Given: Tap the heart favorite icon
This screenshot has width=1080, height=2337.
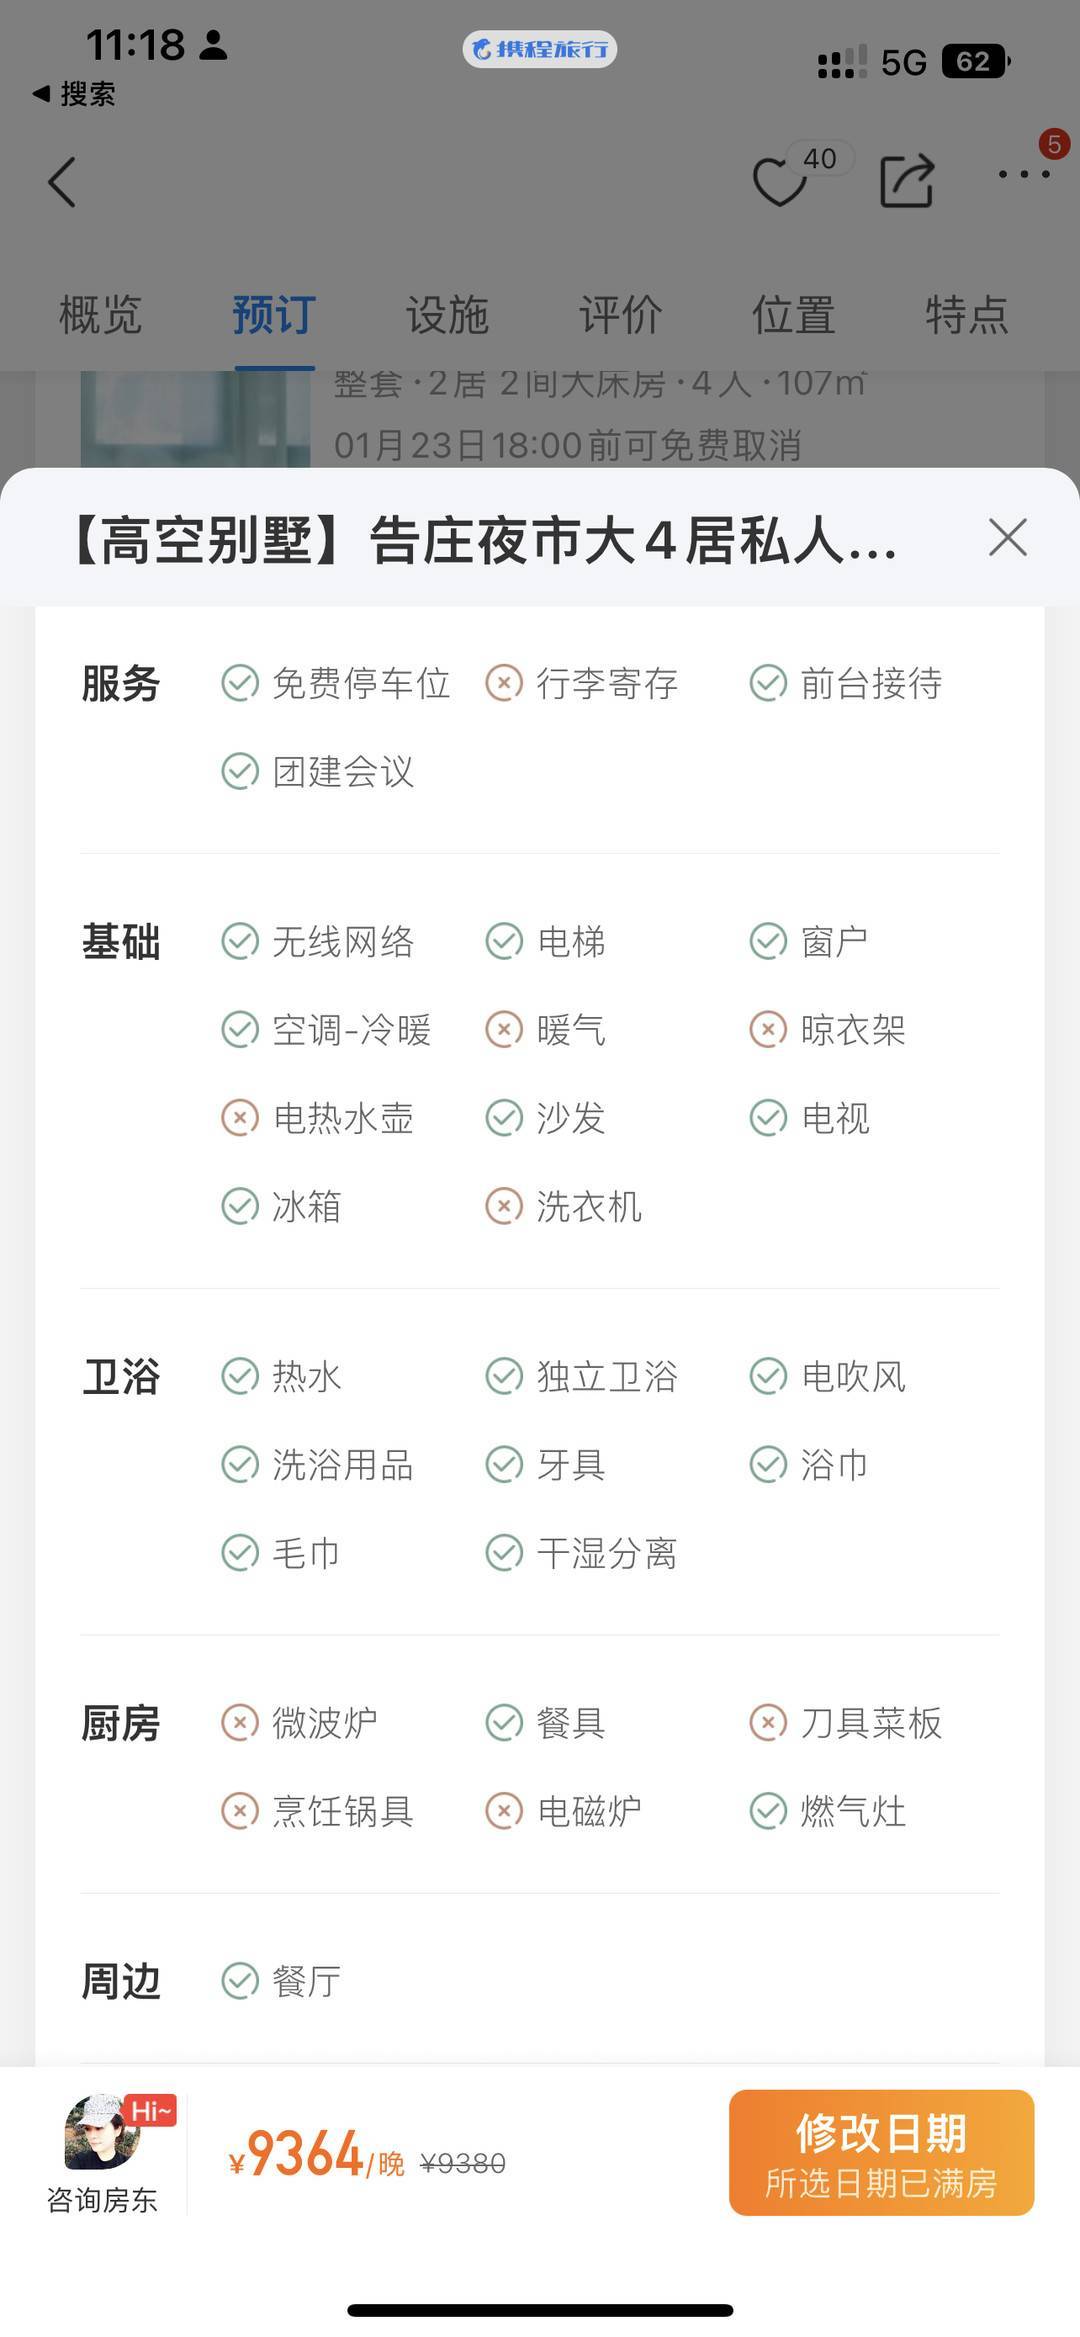Looking at the screenshot, I should (x=779, y=182).
